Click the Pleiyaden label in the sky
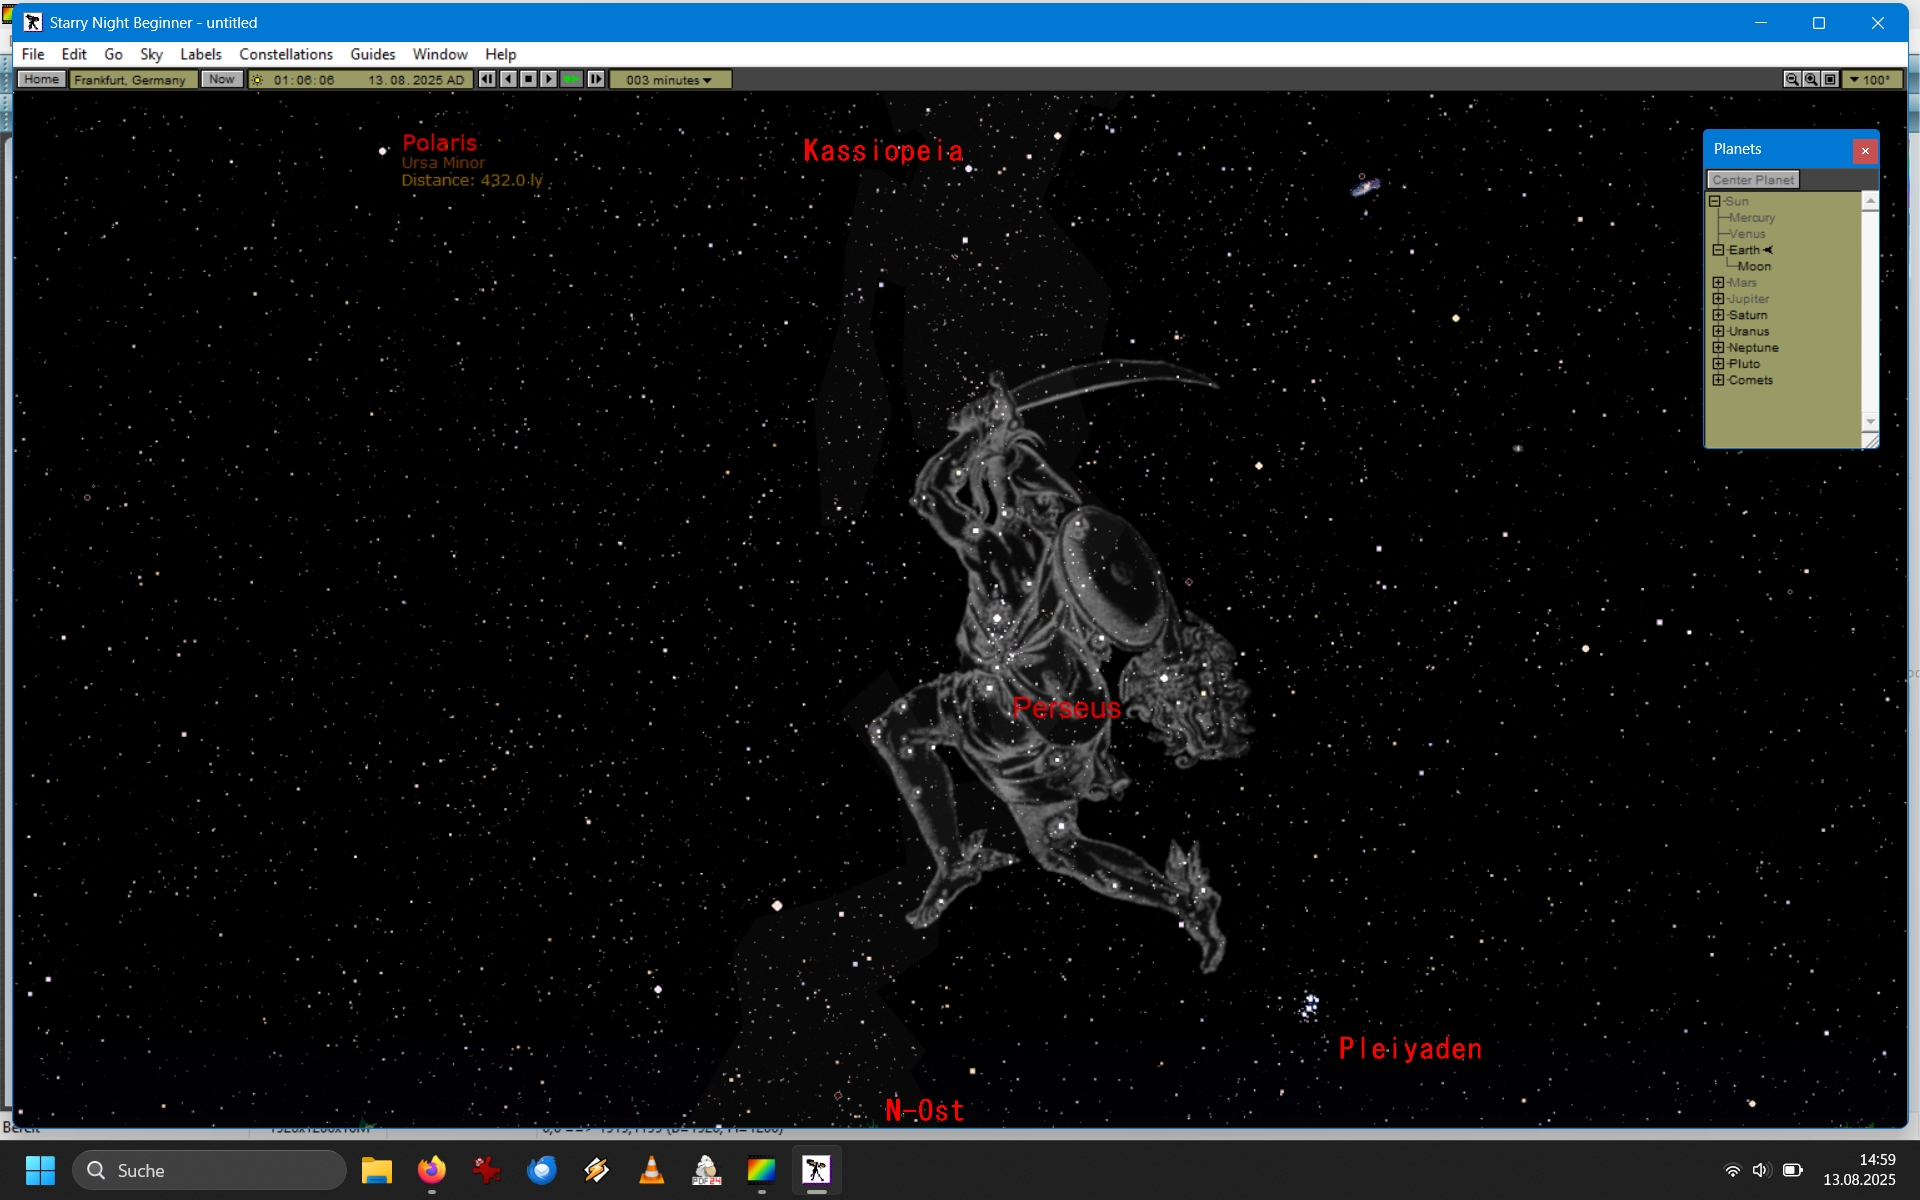 1410,1049
